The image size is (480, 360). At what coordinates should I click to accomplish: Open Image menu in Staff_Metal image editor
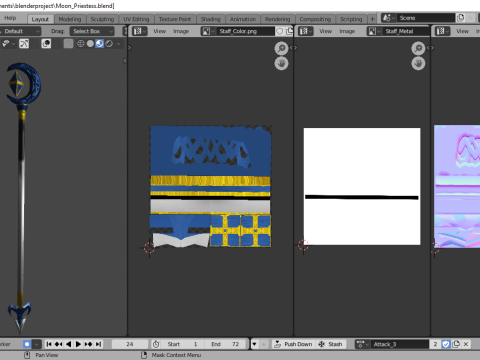(x=347, y=31)
